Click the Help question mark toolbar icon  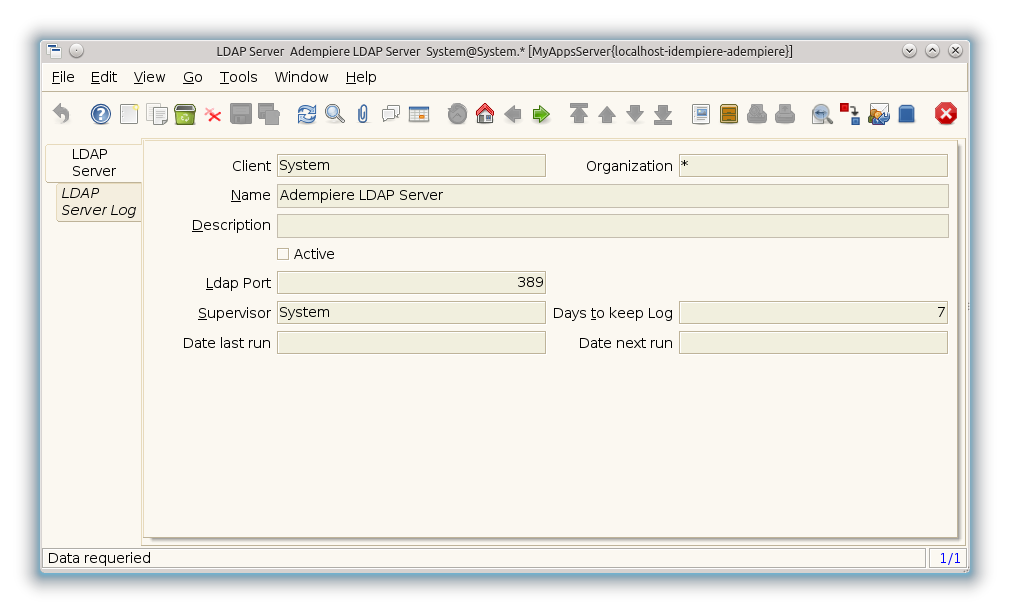tap(100, 114)
